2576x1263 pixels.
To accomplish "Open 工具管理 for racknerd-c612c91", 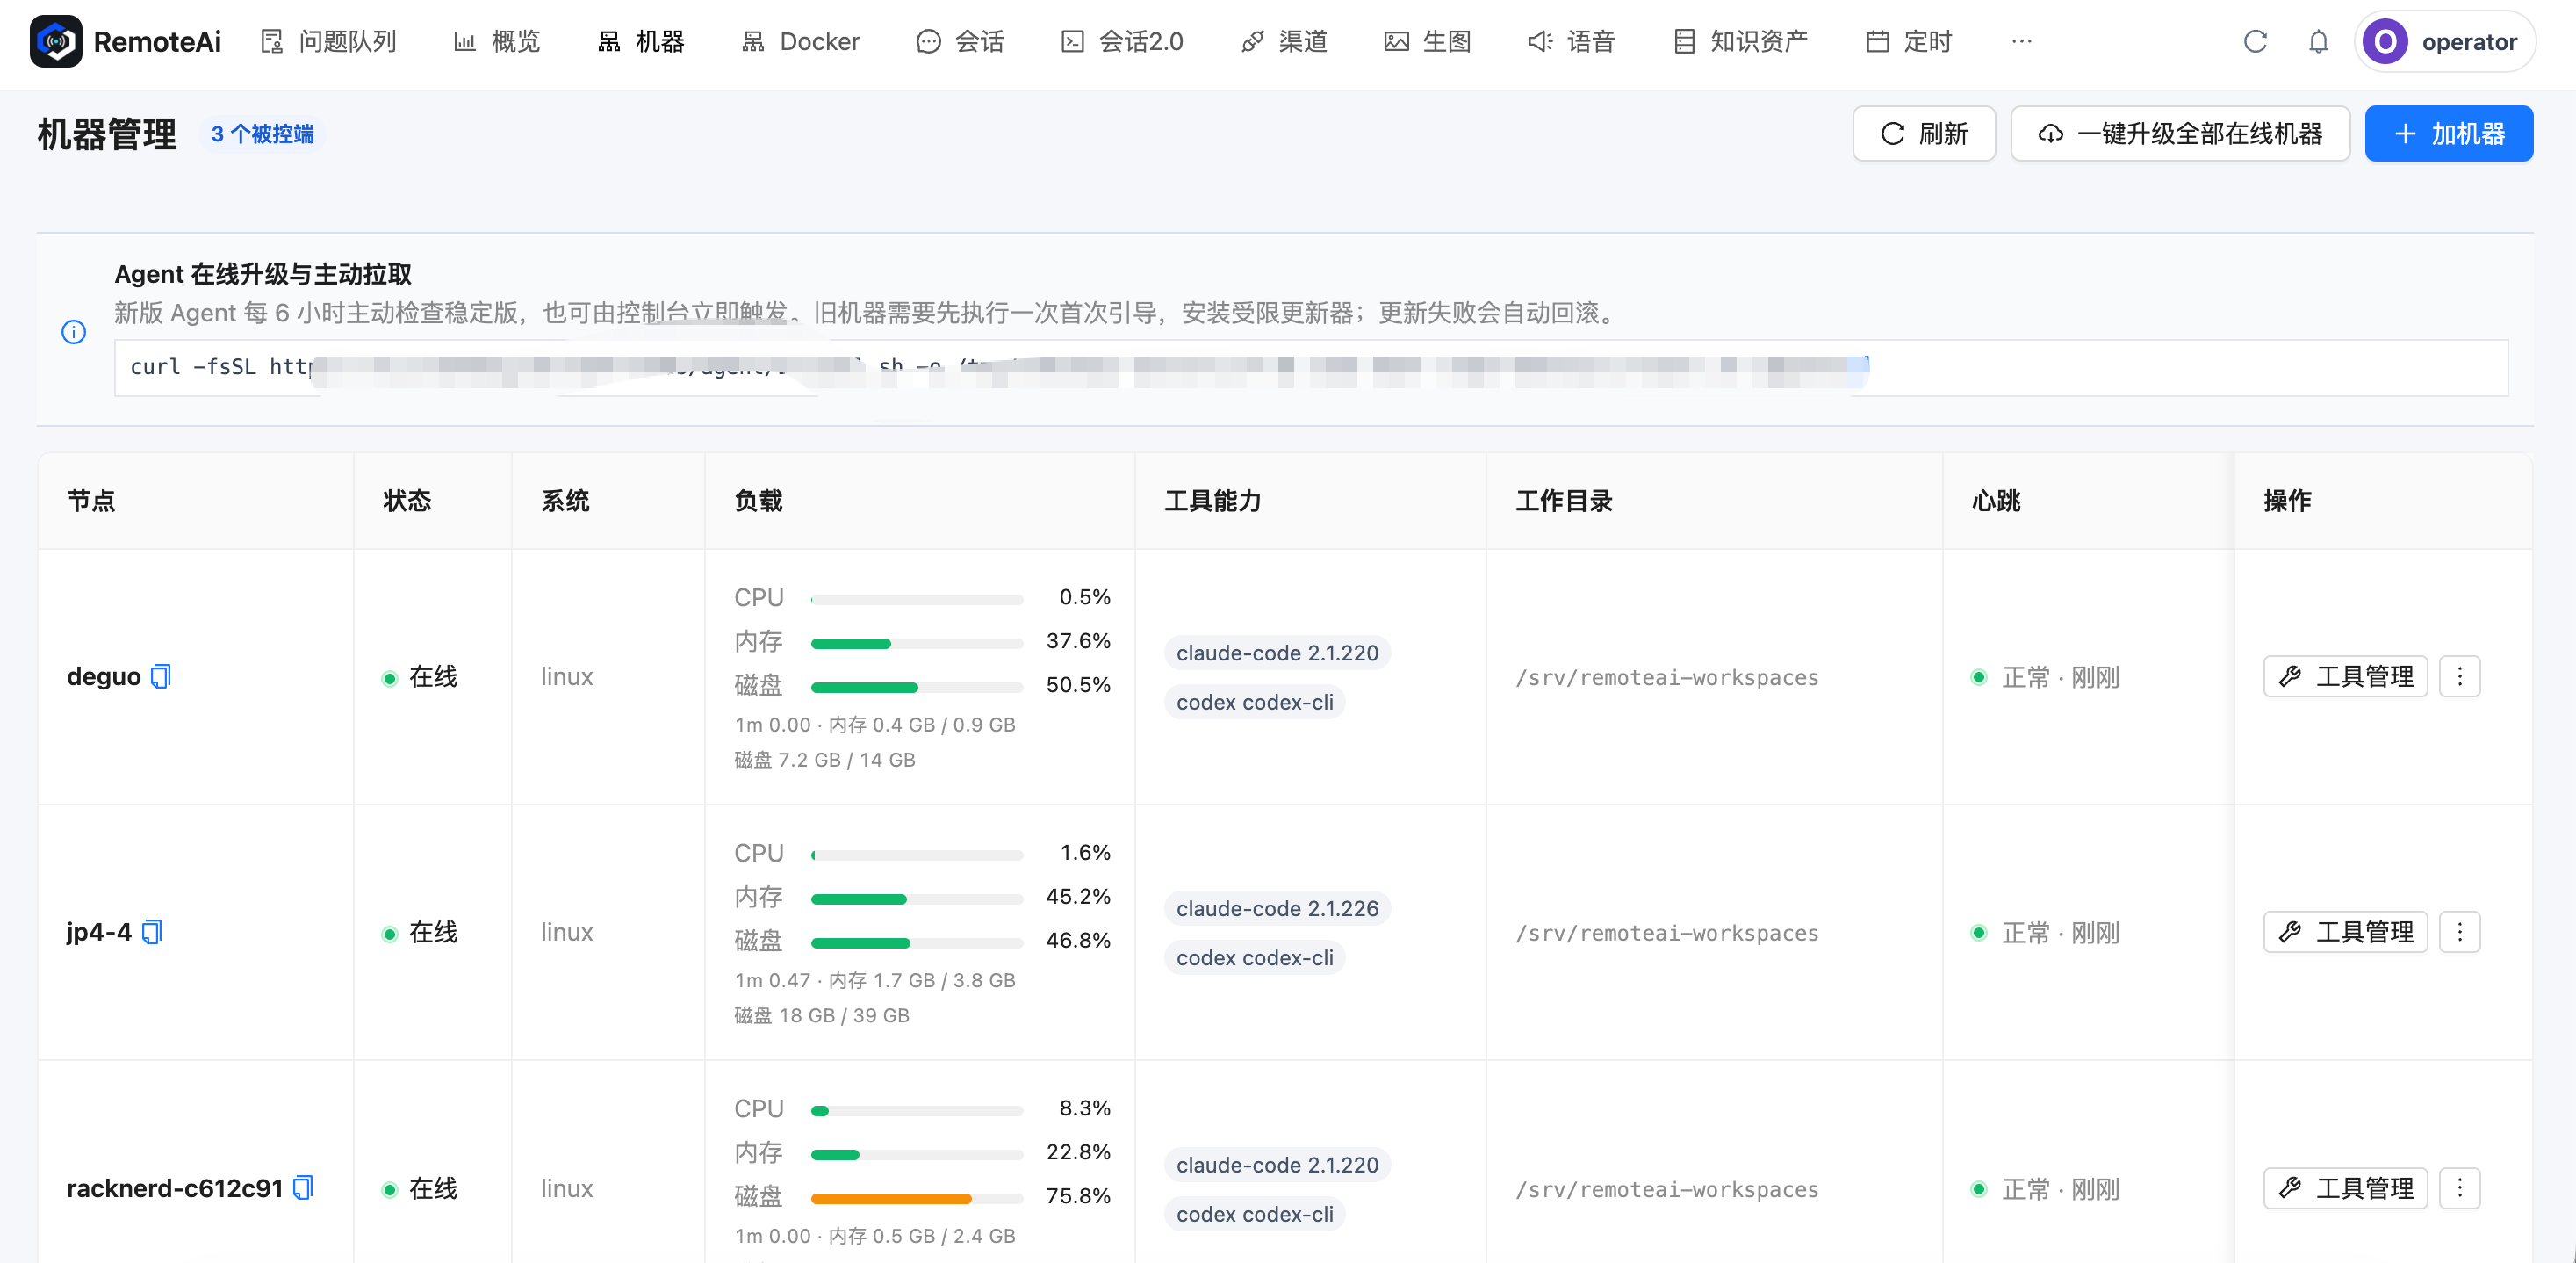I will click(2345, 1188).
